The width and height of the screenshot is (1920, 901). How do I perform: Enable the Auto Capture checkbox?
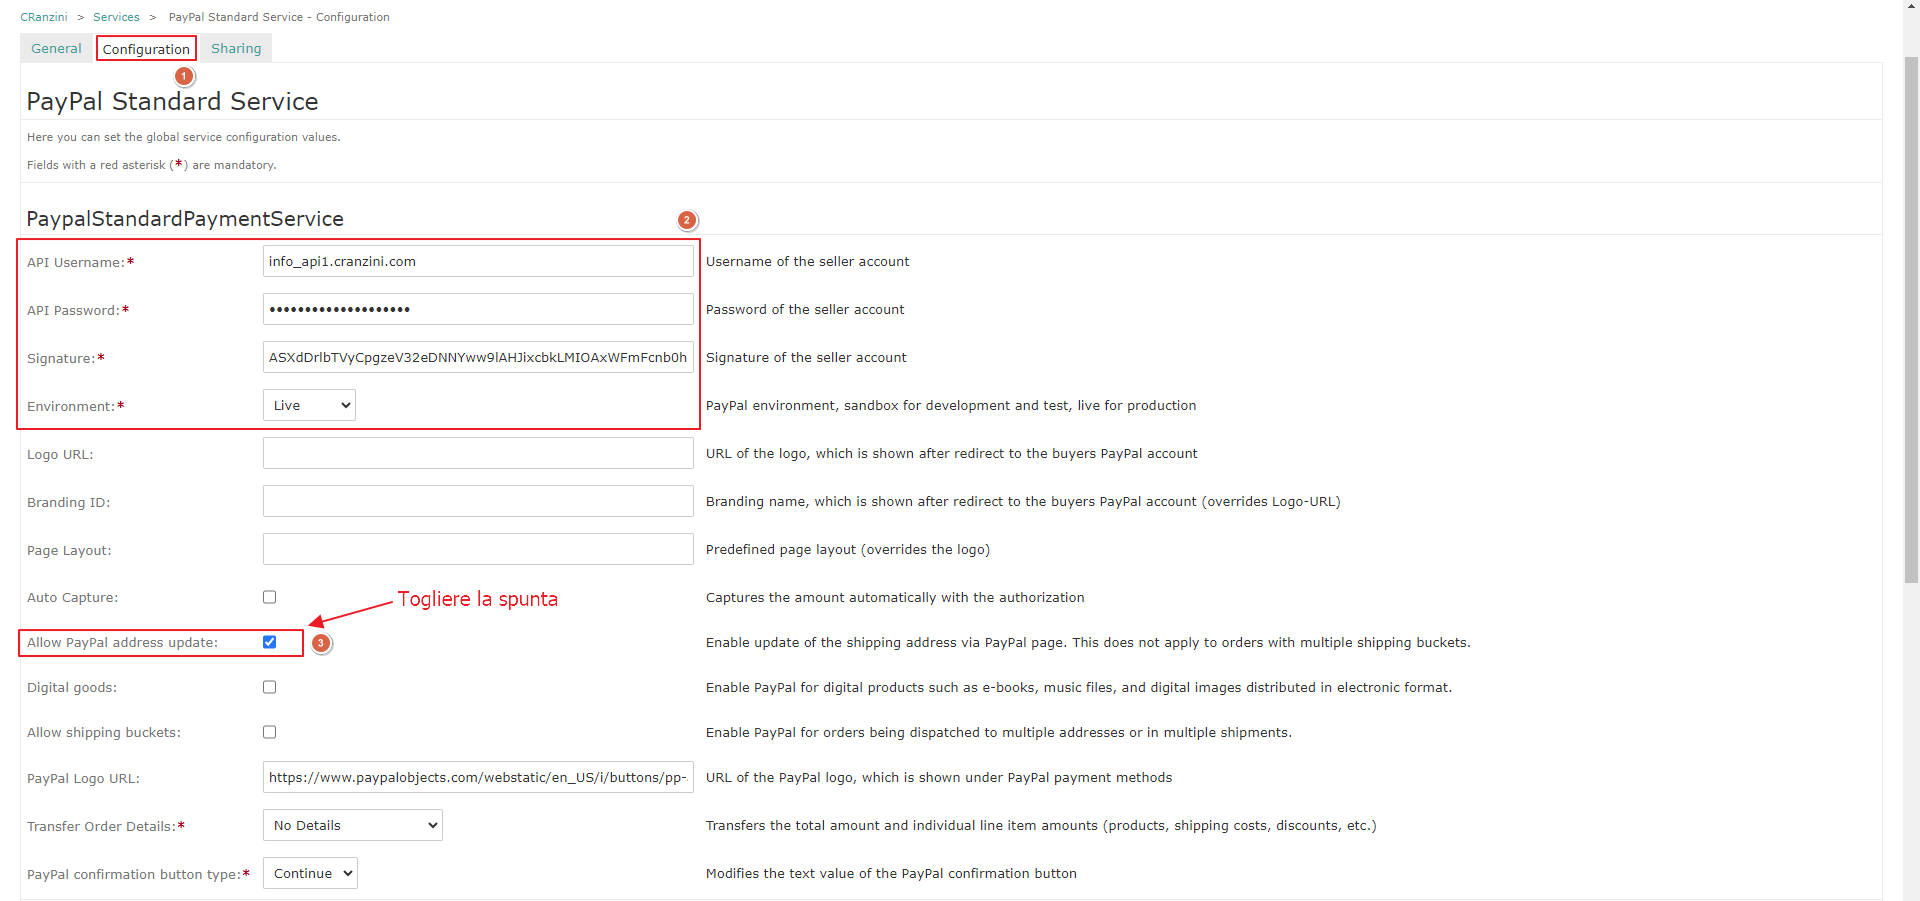pos(270,597)
